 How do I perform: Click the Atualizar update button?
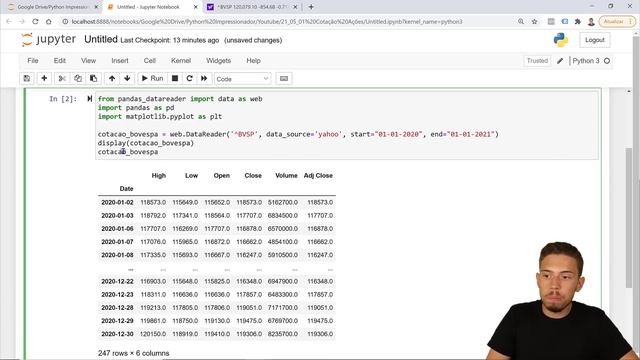(x=617, y=22)
